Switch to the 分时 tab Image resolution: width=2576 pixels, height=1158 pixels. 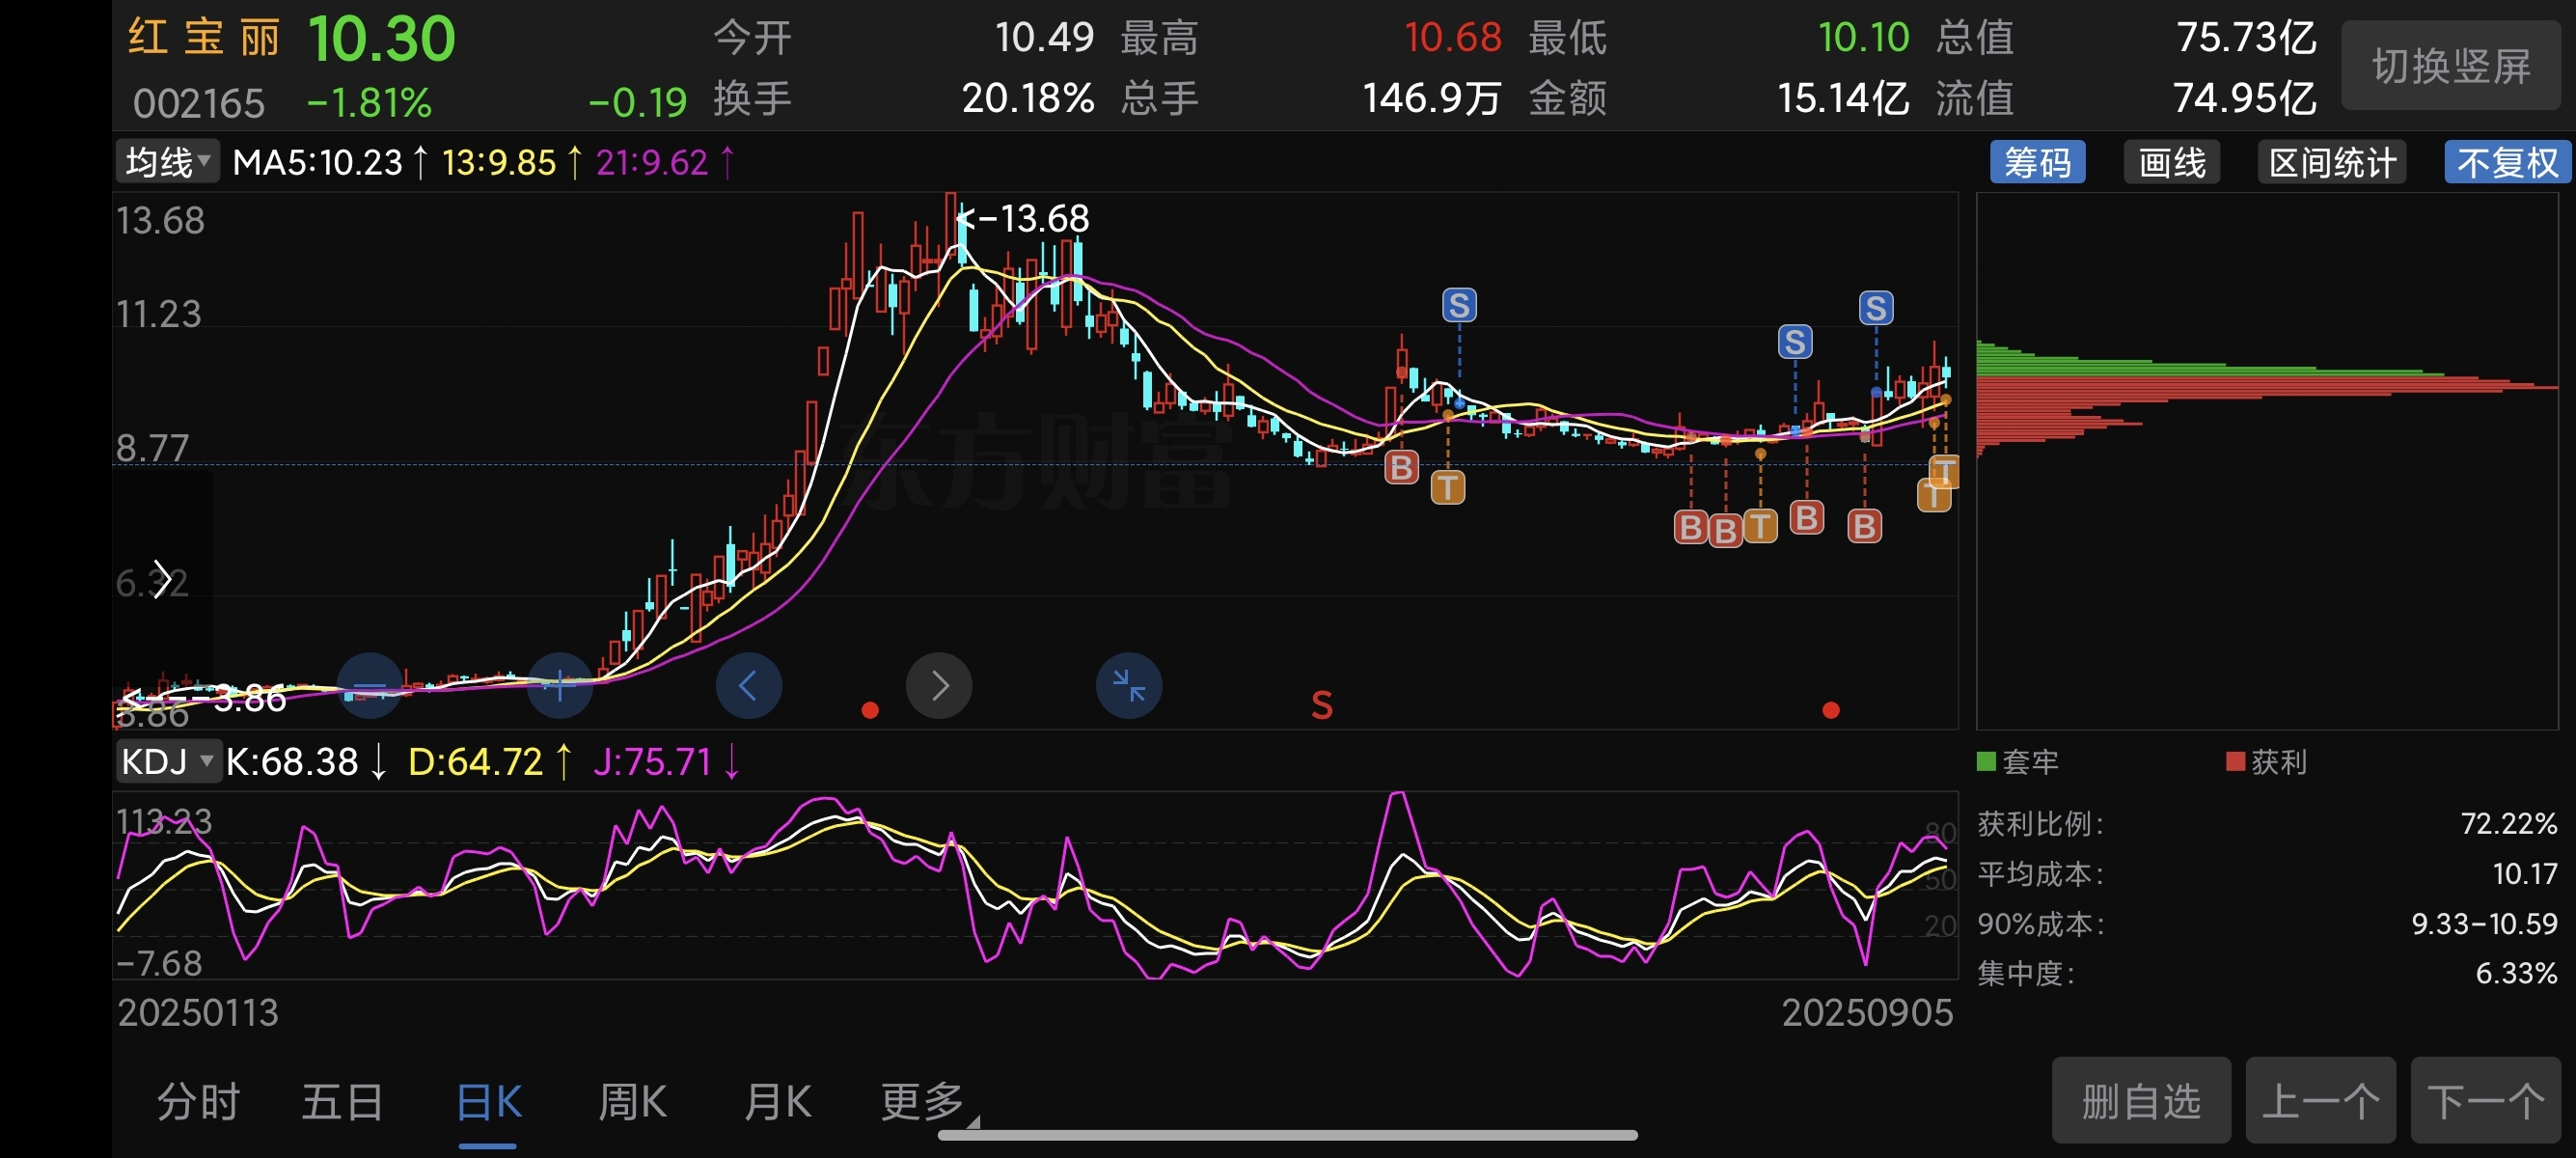click(x=198, y=1102)
